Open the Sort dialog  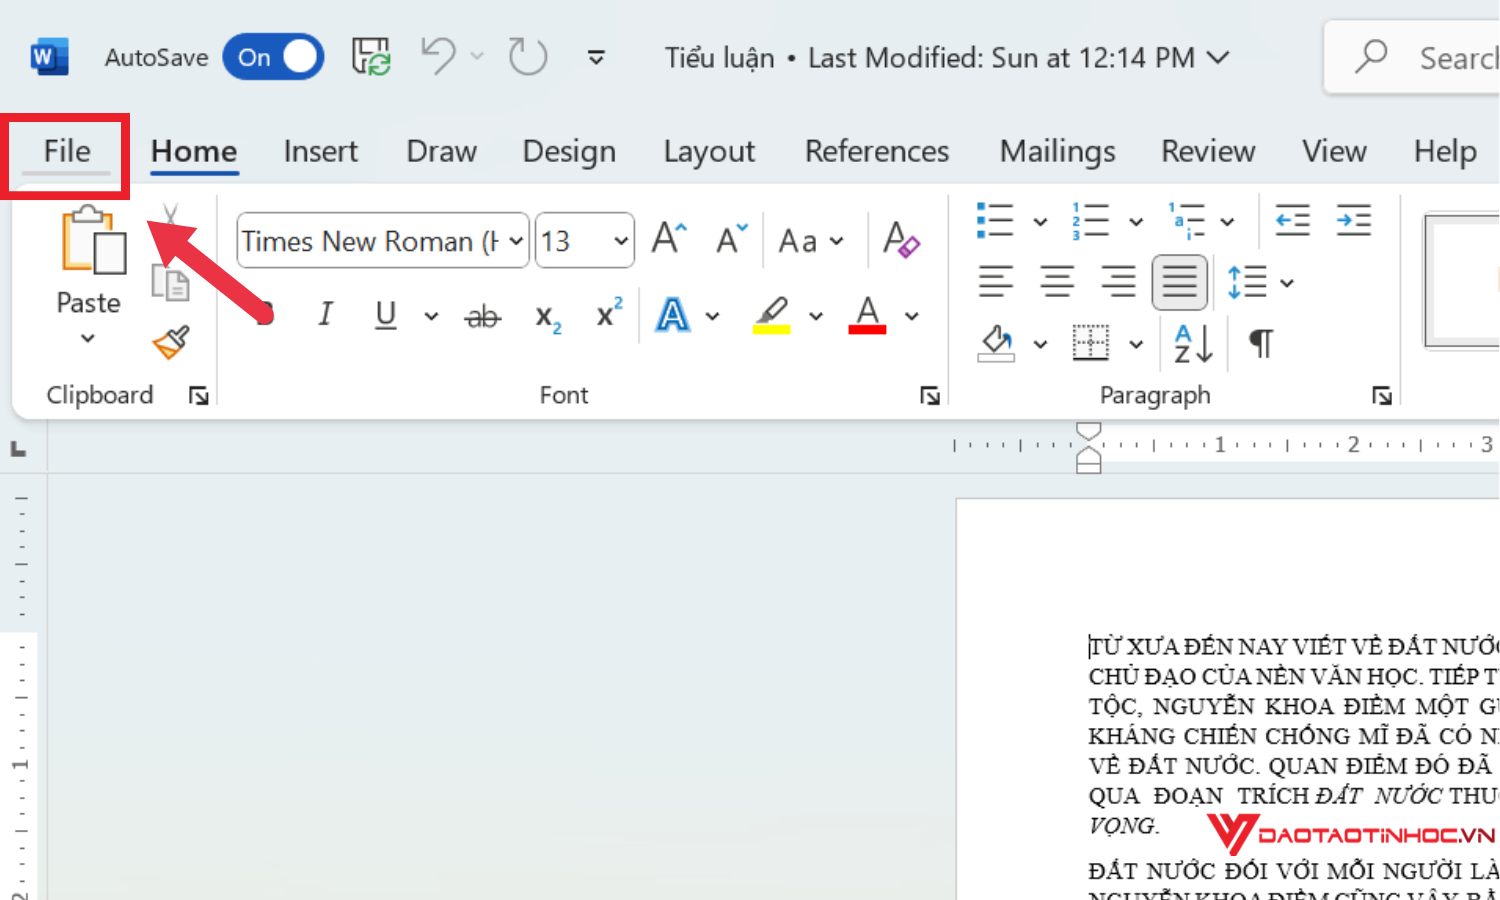[1191, 343]
